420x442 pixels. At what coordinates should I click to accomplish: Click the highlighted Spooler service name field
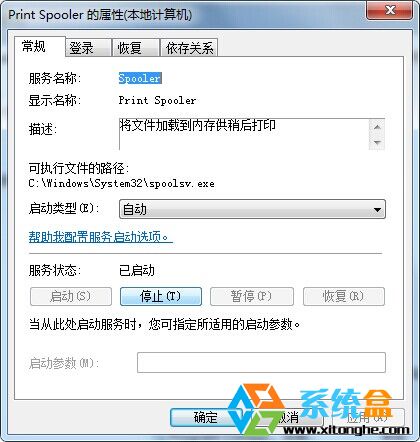coord(140,78)
